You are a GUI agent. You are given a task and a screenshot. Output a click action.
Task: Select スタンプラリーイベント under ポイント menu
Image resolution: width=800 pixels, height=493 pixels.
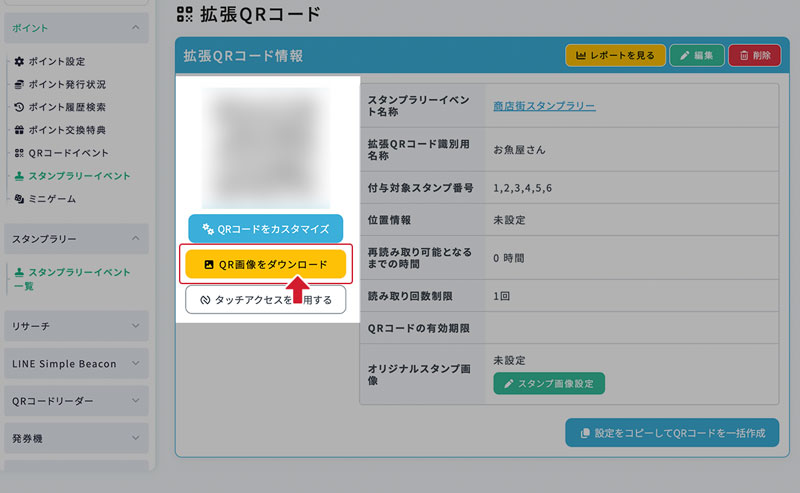pyautogui.click(x=79, y=176)
